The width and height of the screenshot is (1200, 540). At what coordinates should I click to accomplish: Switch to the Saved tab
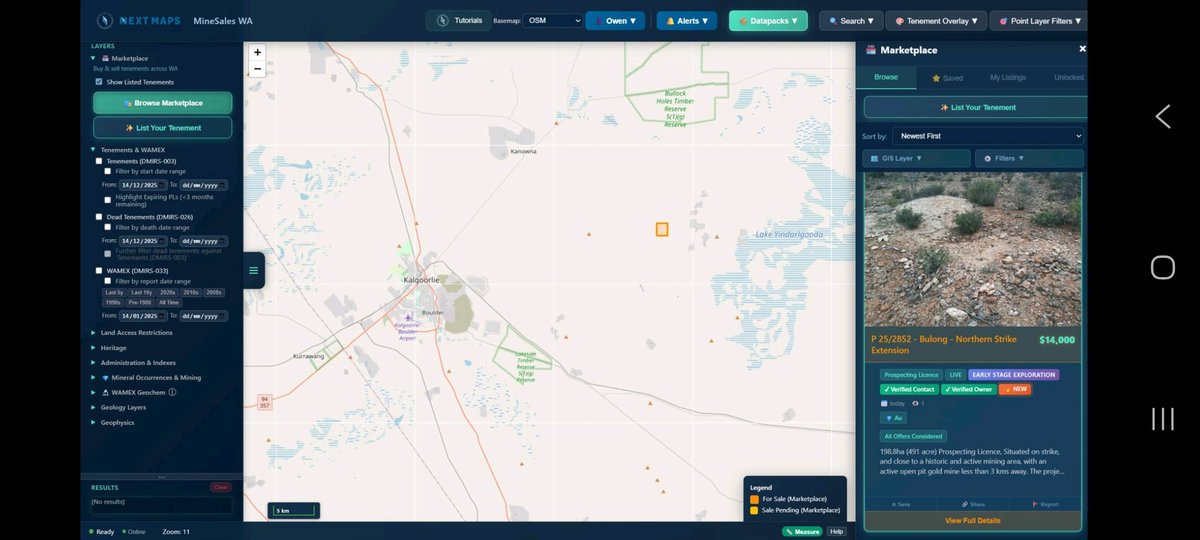coord(947,77)
